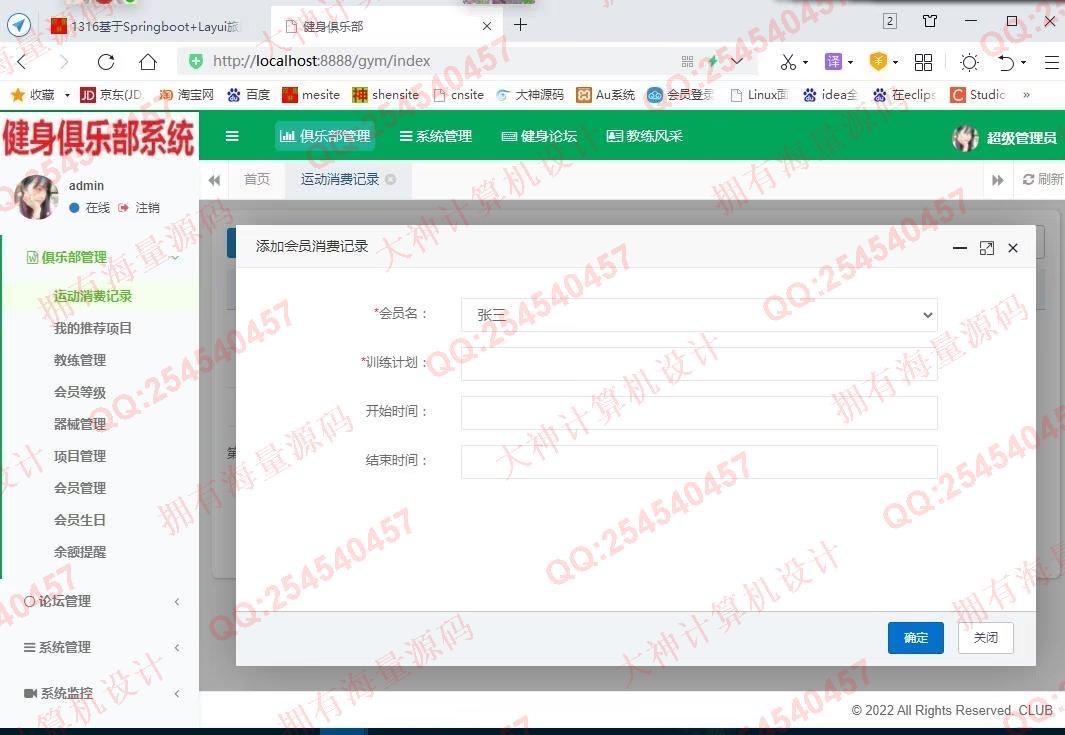Open the 系统管理 top menu
Screen dimensions: 1065x735
click(x=435, y=136)
